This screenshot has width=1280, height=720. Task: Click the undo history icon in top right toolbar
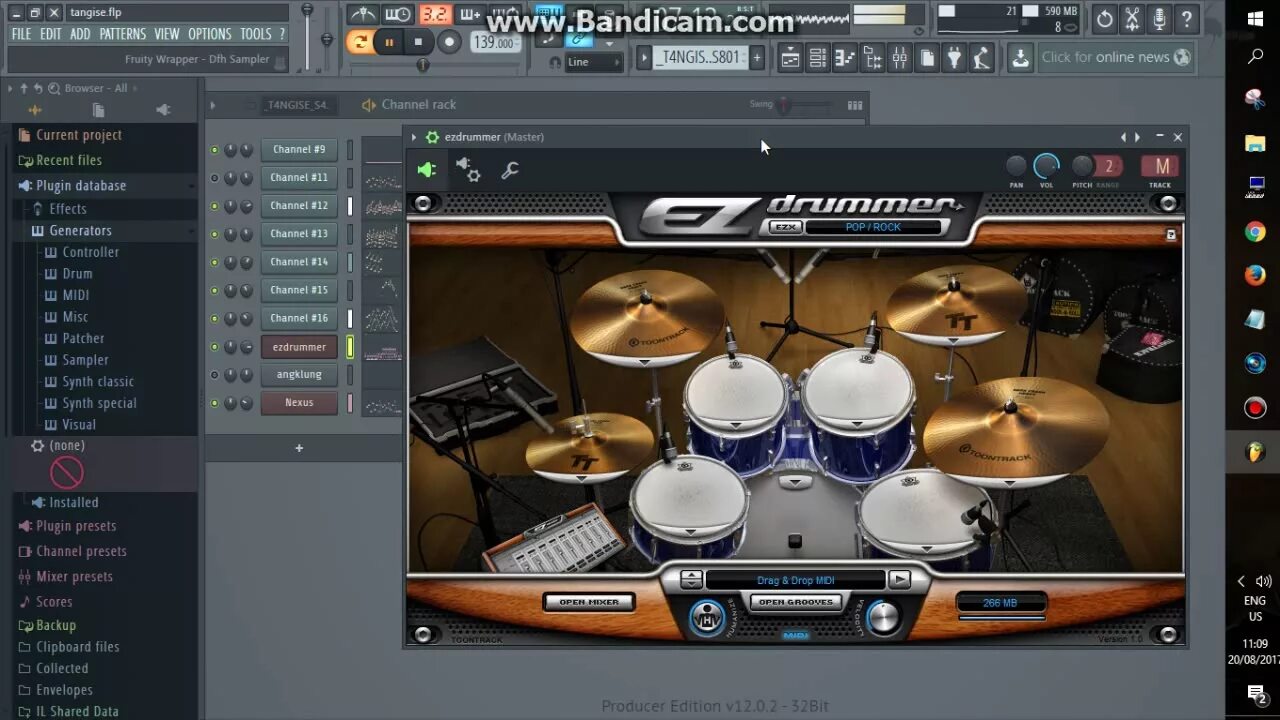(1105, 18)
